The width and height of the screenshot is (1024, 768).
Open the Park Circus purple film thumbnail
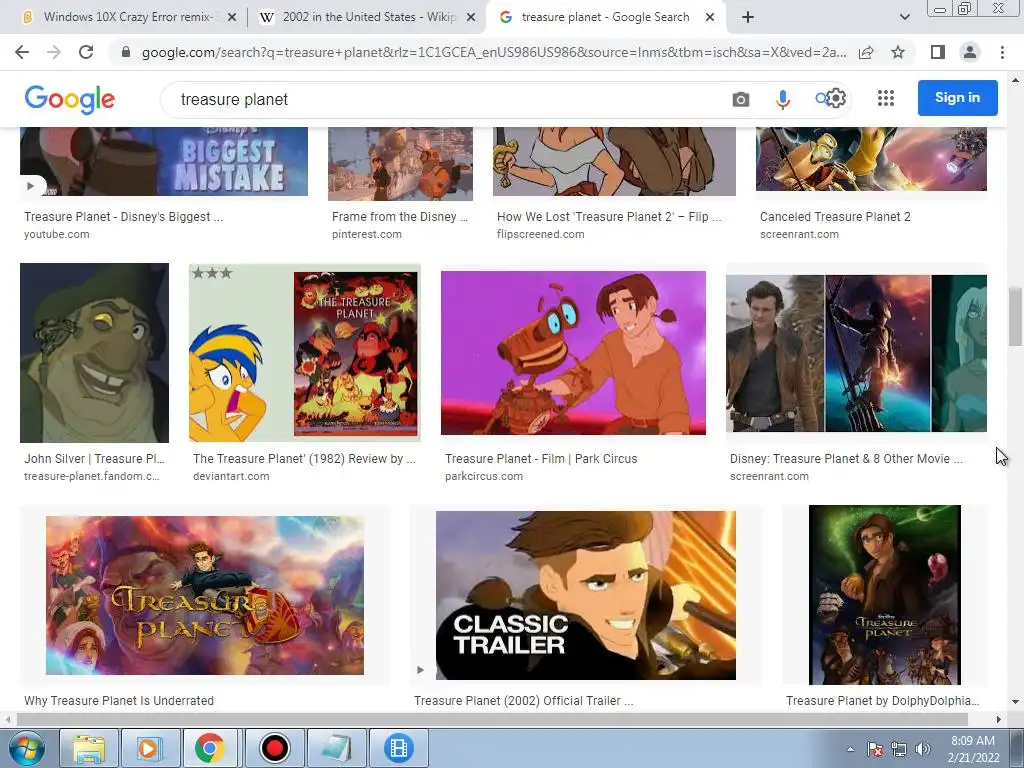[x=573, y=353]
